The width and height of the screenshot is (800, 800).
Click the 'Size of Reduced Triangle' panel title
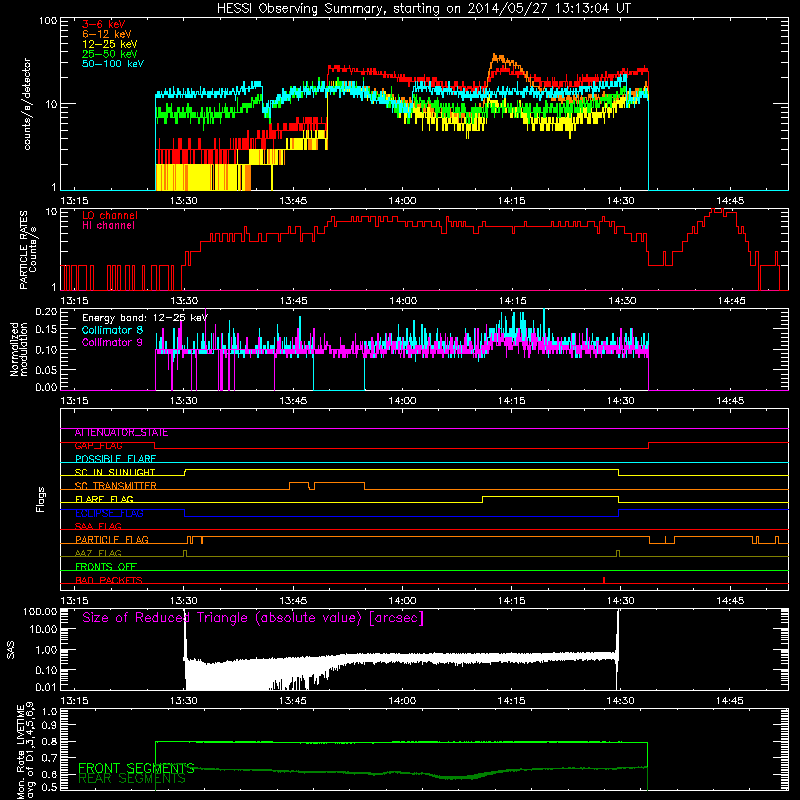(253, 618)
